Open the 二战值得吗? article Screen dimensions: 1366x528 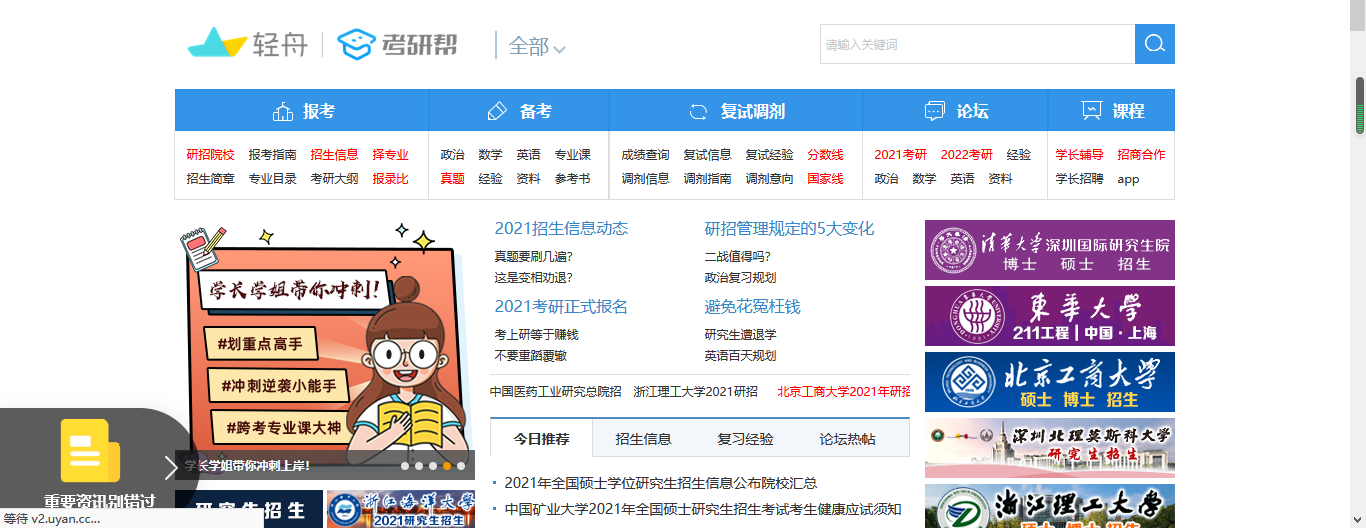click(737, 257)
